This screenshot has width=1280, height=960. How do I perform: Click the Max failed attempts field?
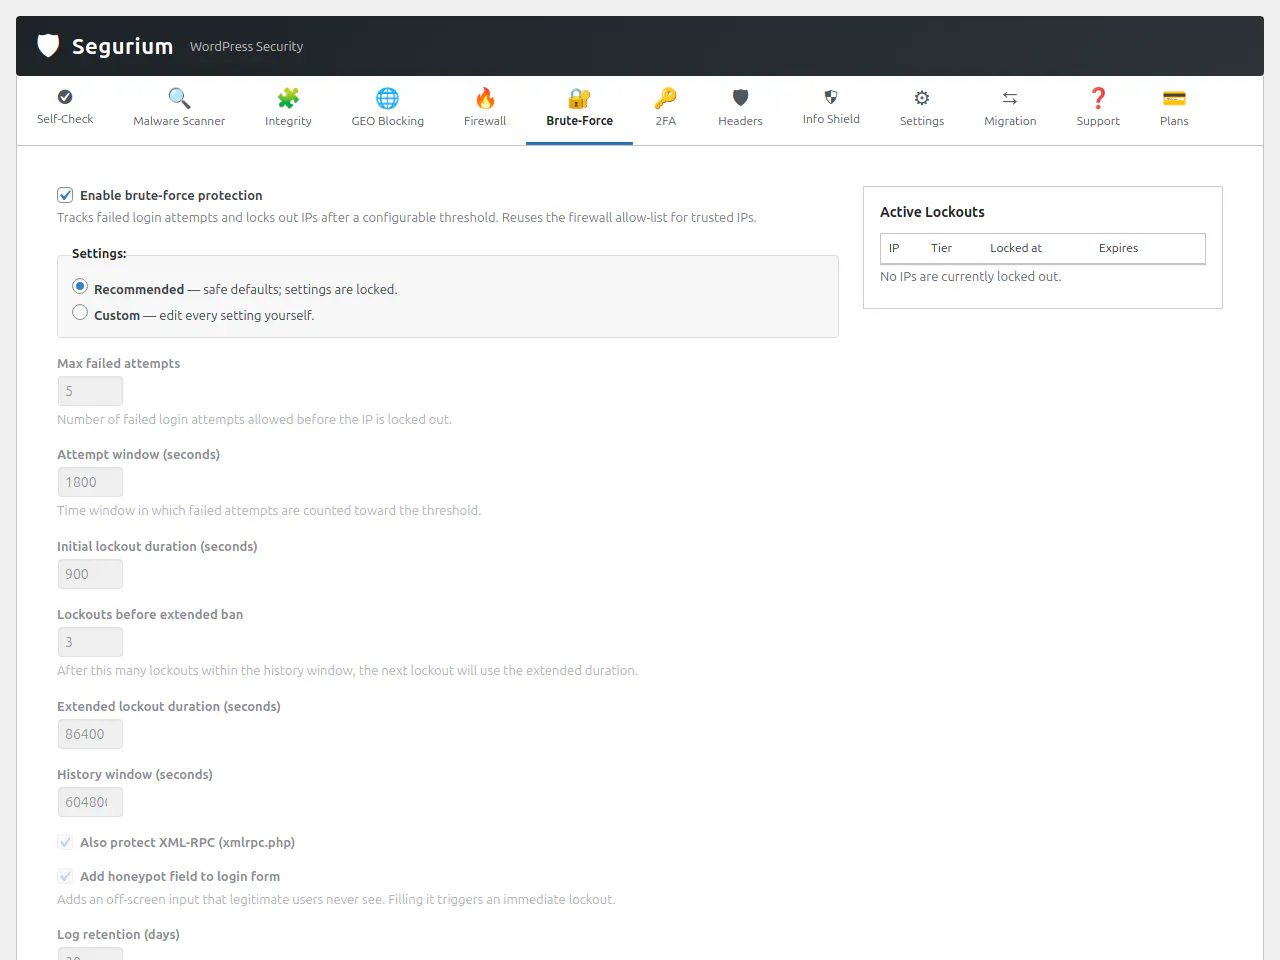pos(90,391)
